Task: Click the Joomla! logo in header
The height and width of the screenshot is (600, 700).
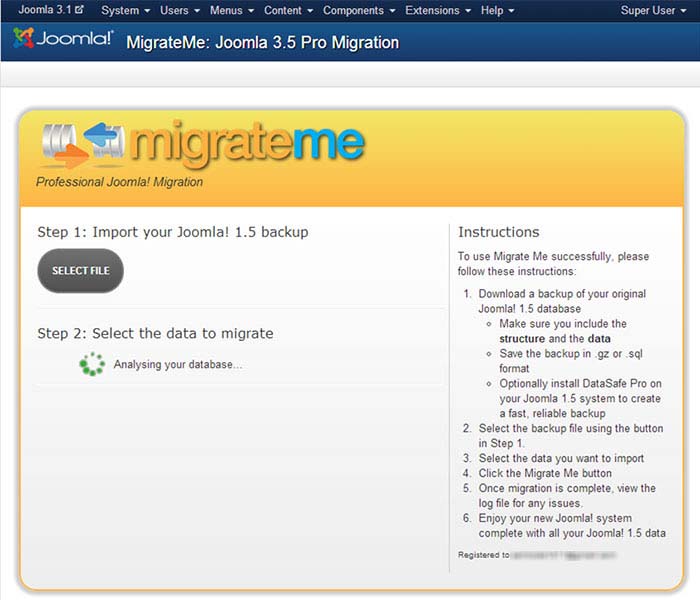Action: point(63,38)
